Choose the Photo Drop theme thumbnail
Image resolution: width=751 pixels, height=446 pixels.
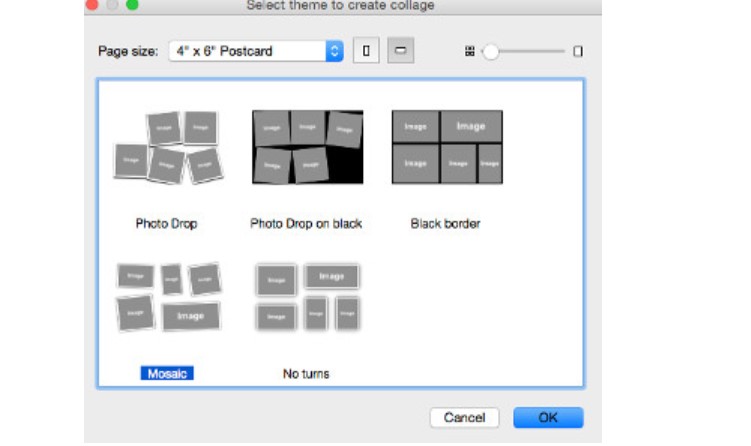pos(168,148)
